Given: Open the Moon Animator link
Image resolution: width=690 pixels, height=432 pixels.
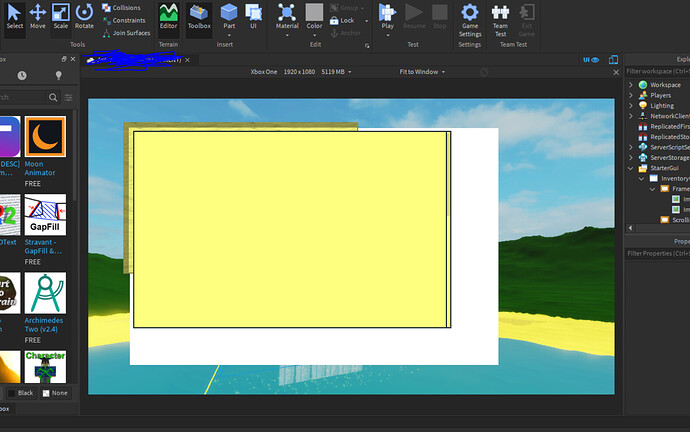Looking at the screenshot, I should click(x=40, y=168).
